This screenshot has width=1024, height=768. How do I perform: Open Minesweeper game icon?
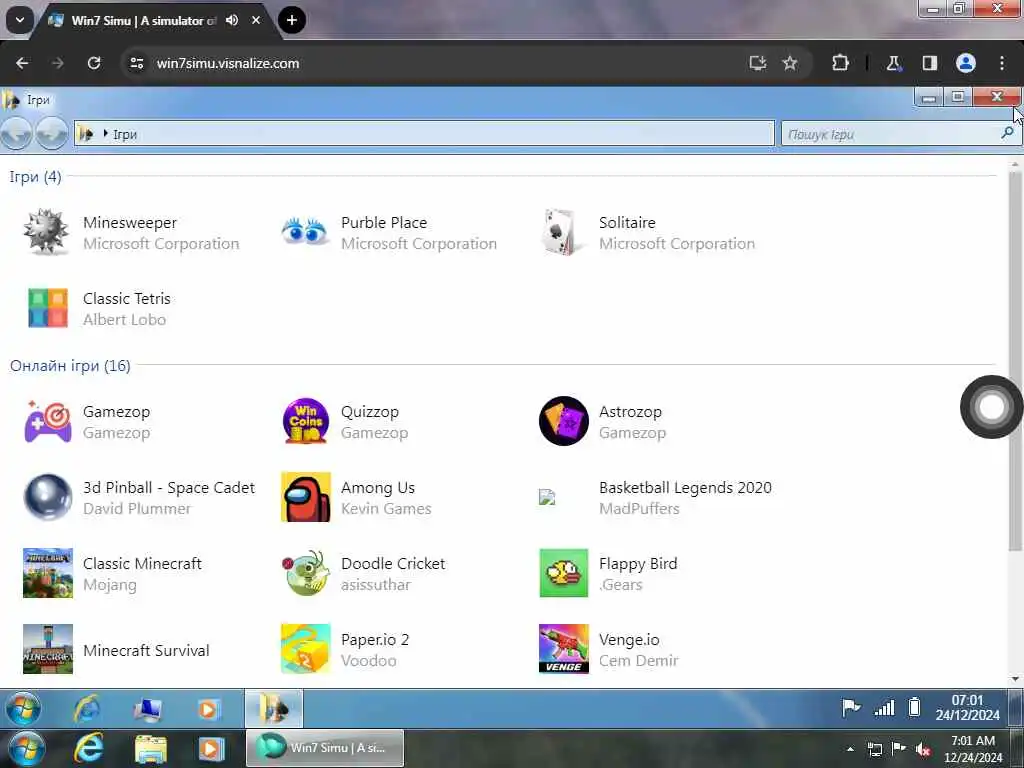(x=46, y=232)
